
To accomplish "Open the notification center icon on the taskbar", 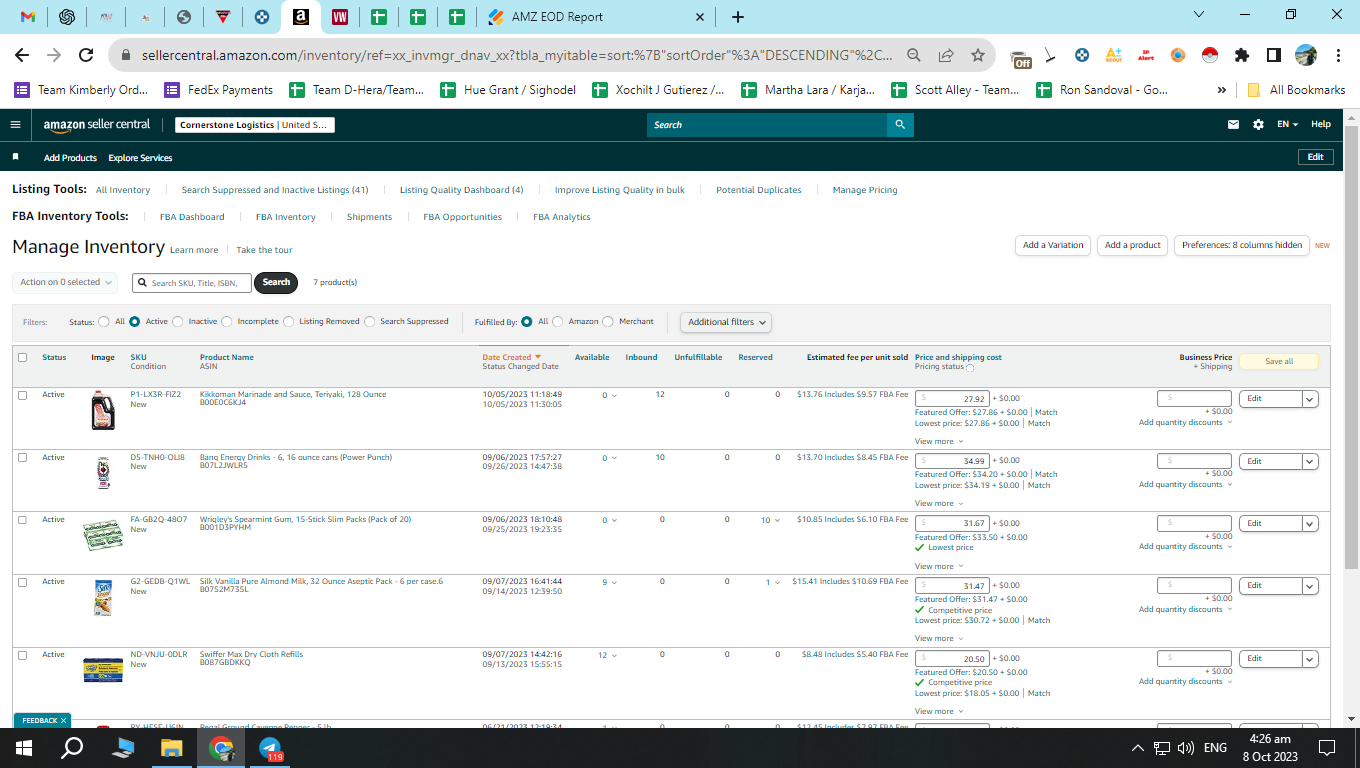I will 1327,747.
